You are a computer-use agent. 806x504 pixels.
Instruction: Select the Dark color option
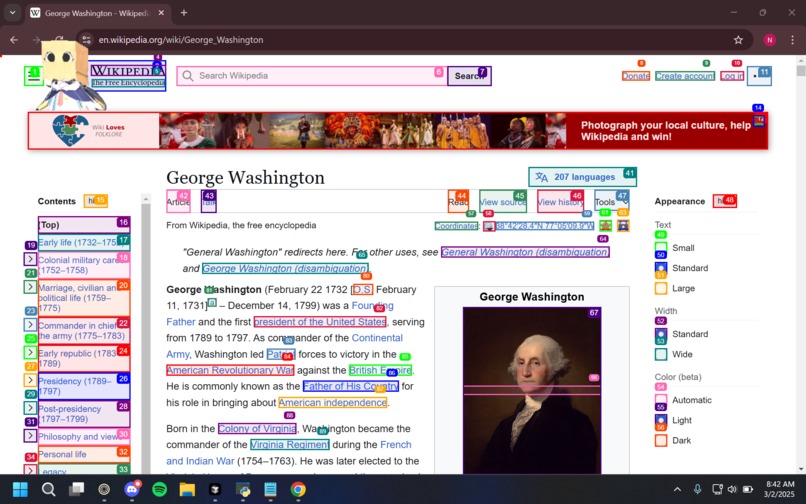pyautogui.click(x=661, y=441)
